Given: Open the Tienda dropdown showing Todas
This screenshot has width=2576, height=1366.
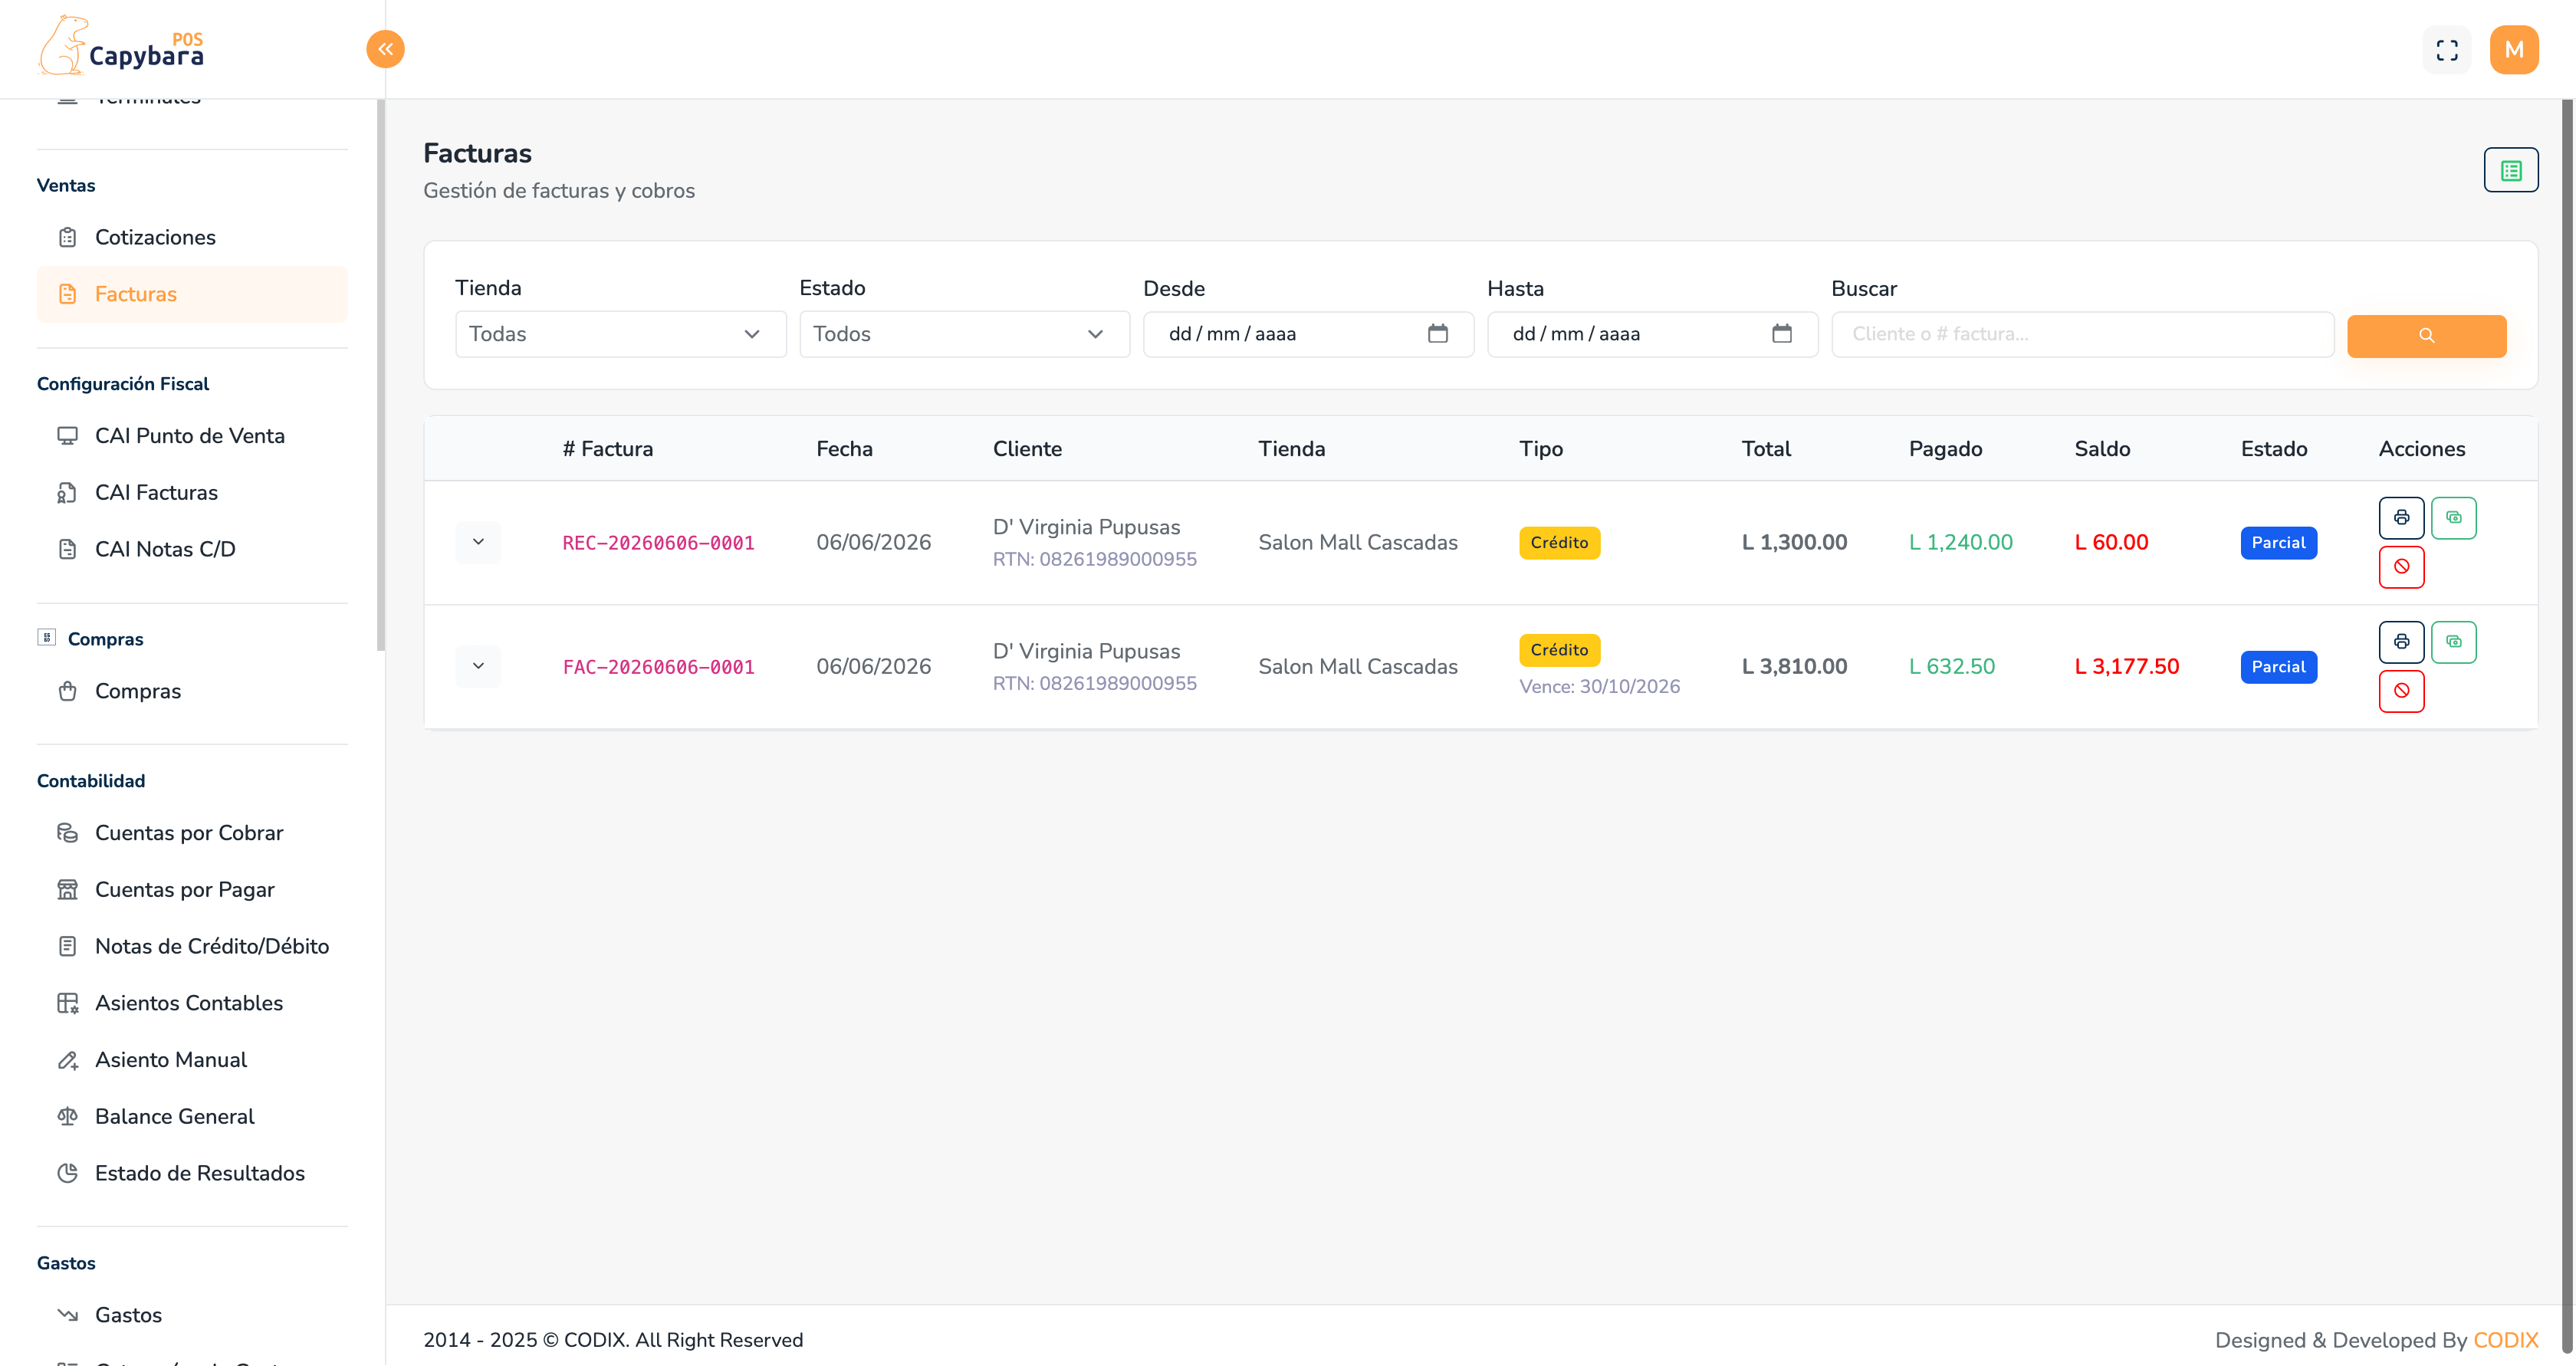Looking at the screenshot, I should tap(620, 334).
